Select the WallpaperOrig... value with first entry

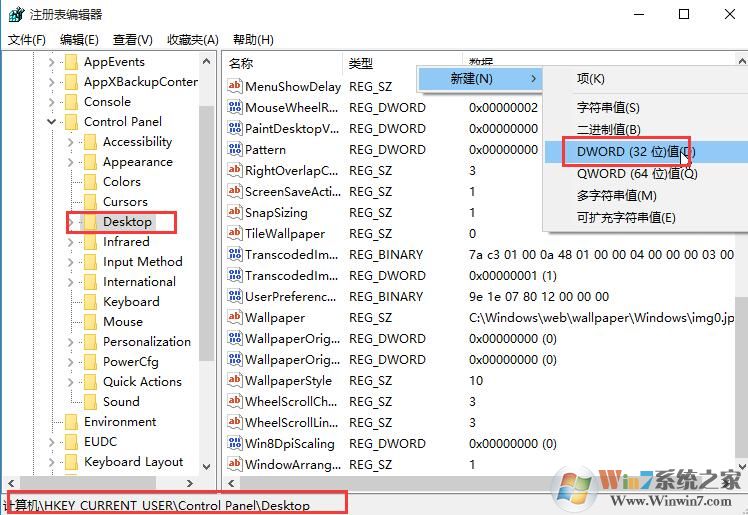tap(292, 339)
